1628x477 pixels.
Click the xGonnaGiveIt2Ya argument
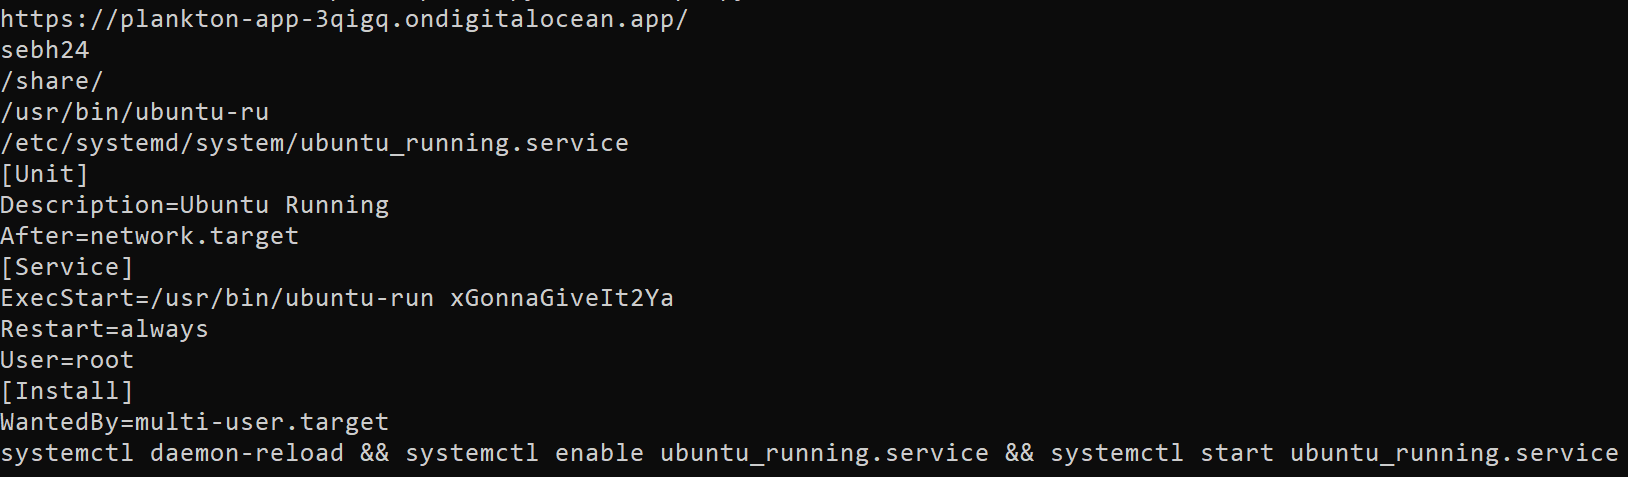point(562,298)
